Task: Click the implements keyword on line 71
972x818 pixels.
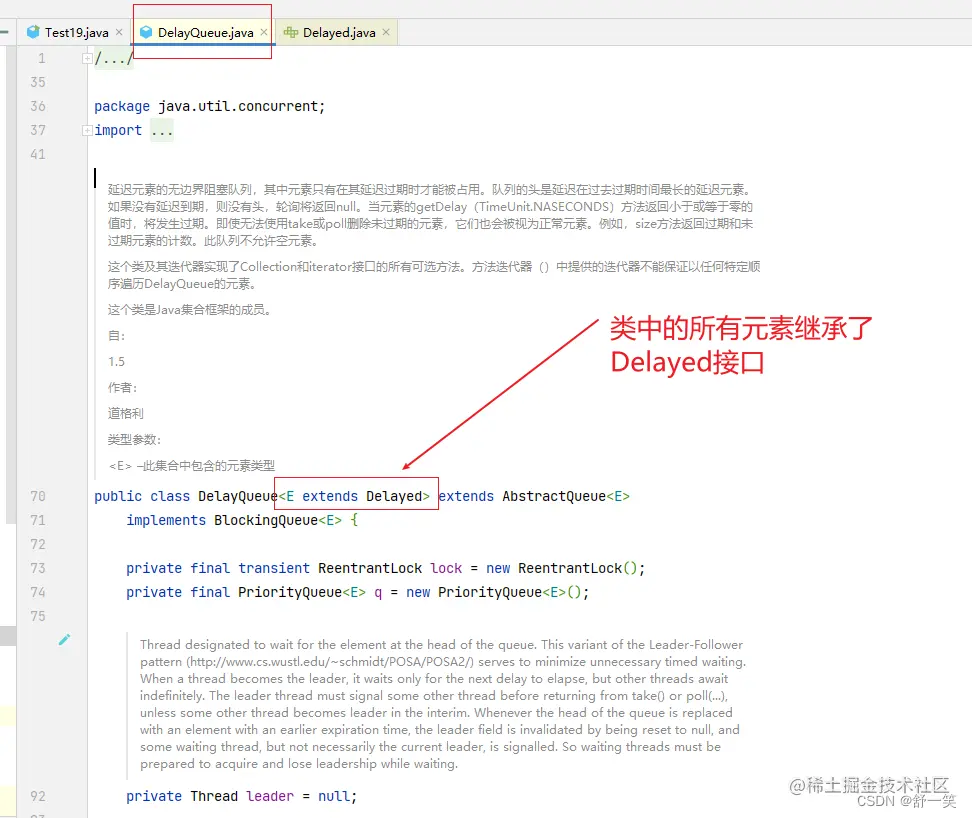Action: [166, 521]
